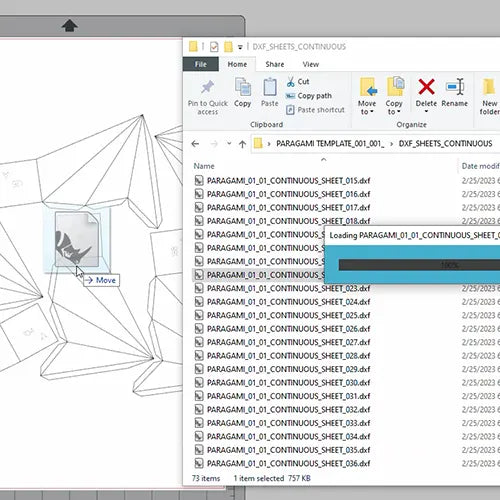The width and height of the screenshot is (500, 500).
Task: Expand the chevron before DXF_SHEETS_CONTINUOUS breadcrumb
Action: point(391,144)
